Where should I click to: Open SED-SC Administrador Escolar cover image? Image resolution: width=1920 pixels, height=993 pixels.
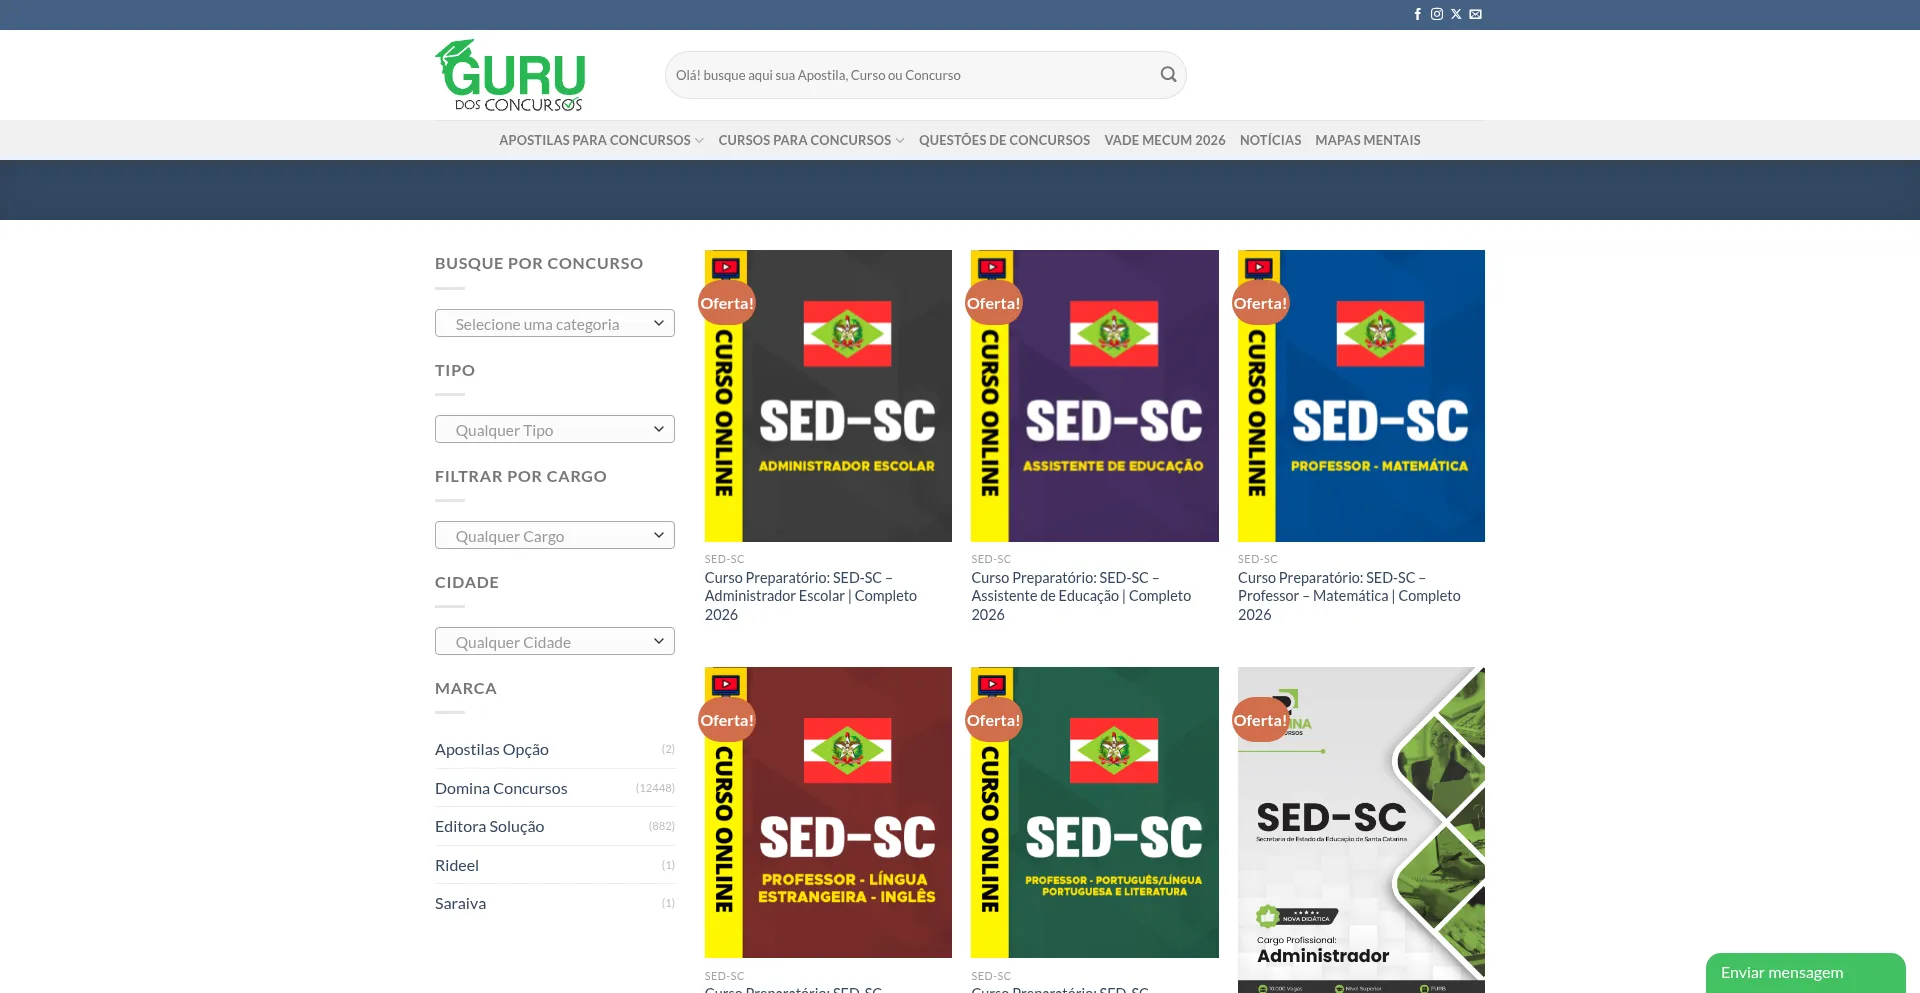828,396
